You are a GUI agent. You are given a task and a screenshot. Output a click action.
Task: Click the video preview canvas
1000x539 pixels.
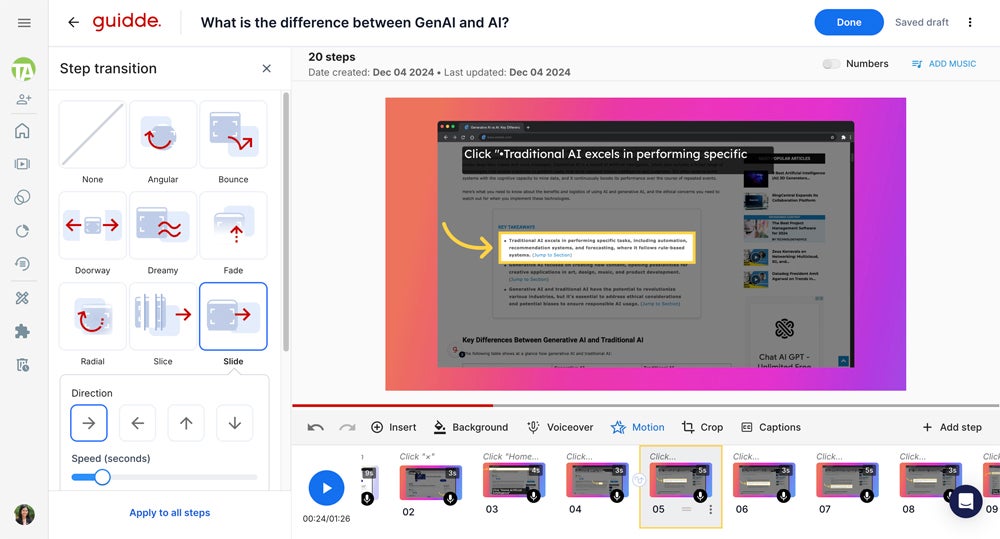645,244
